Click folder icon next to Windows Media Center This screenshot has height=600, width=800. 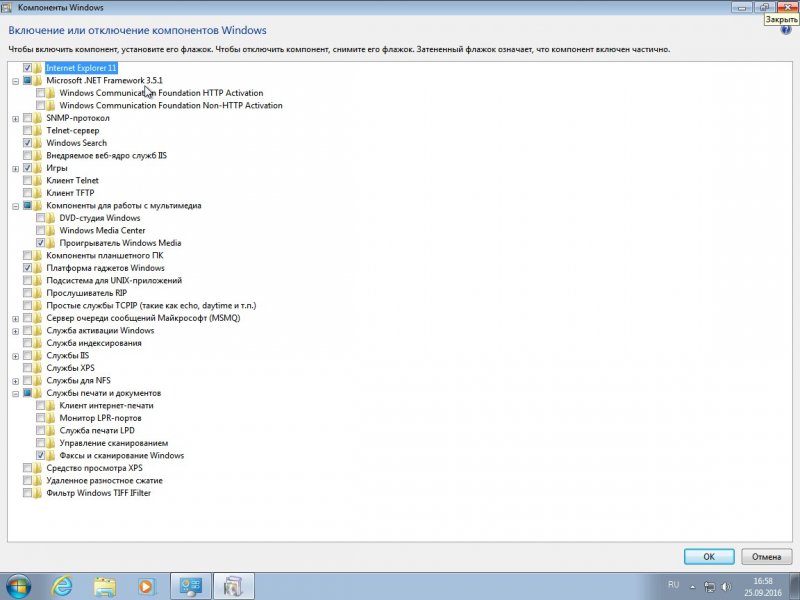point(51,231)
